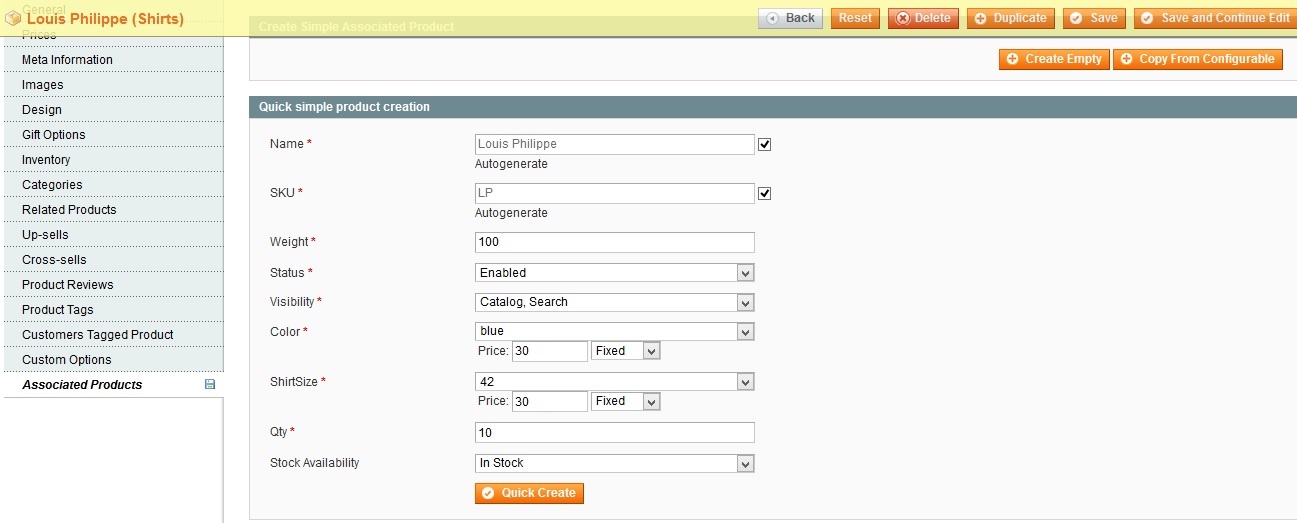Click the Qty input field
Viewport: 1297px width, 523px height.
click(x=614, y=432)
